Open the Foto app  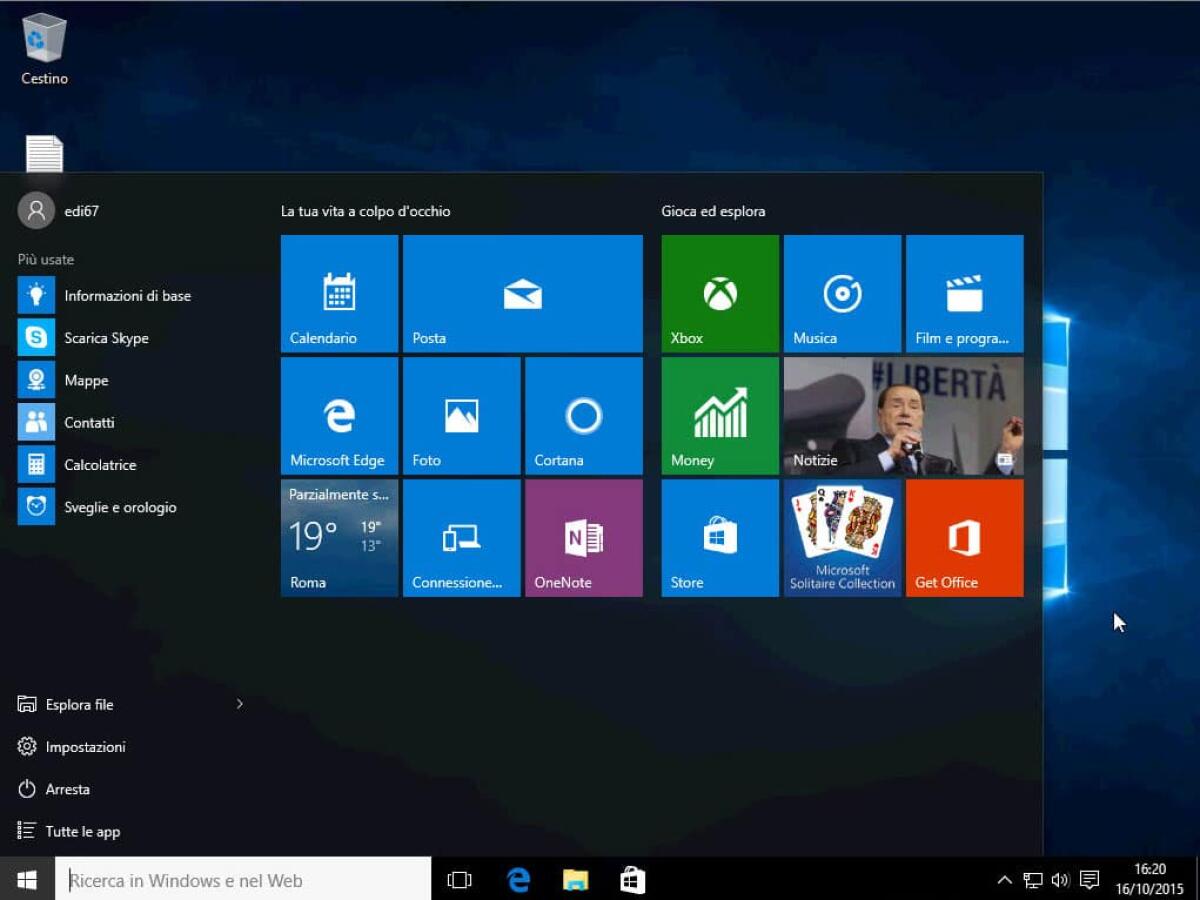pos(461,415)
